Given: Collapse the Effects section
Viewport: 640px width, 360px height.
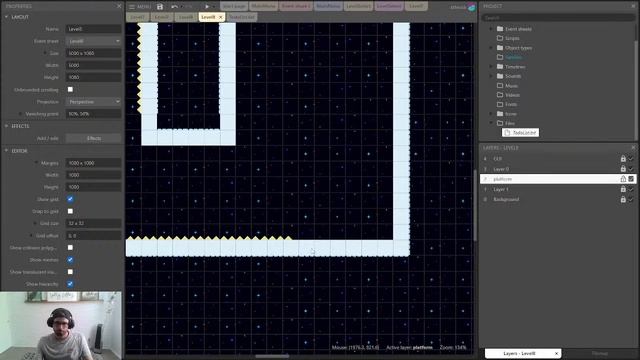Looking at the screenshot, I should point(7,126).
